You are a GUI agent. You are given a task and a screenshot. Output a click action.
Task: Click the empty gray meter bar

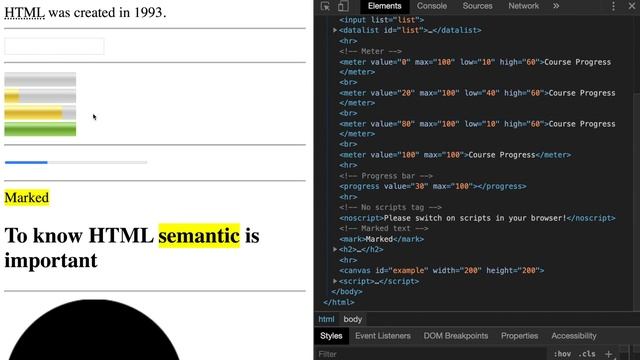(40, 79)
